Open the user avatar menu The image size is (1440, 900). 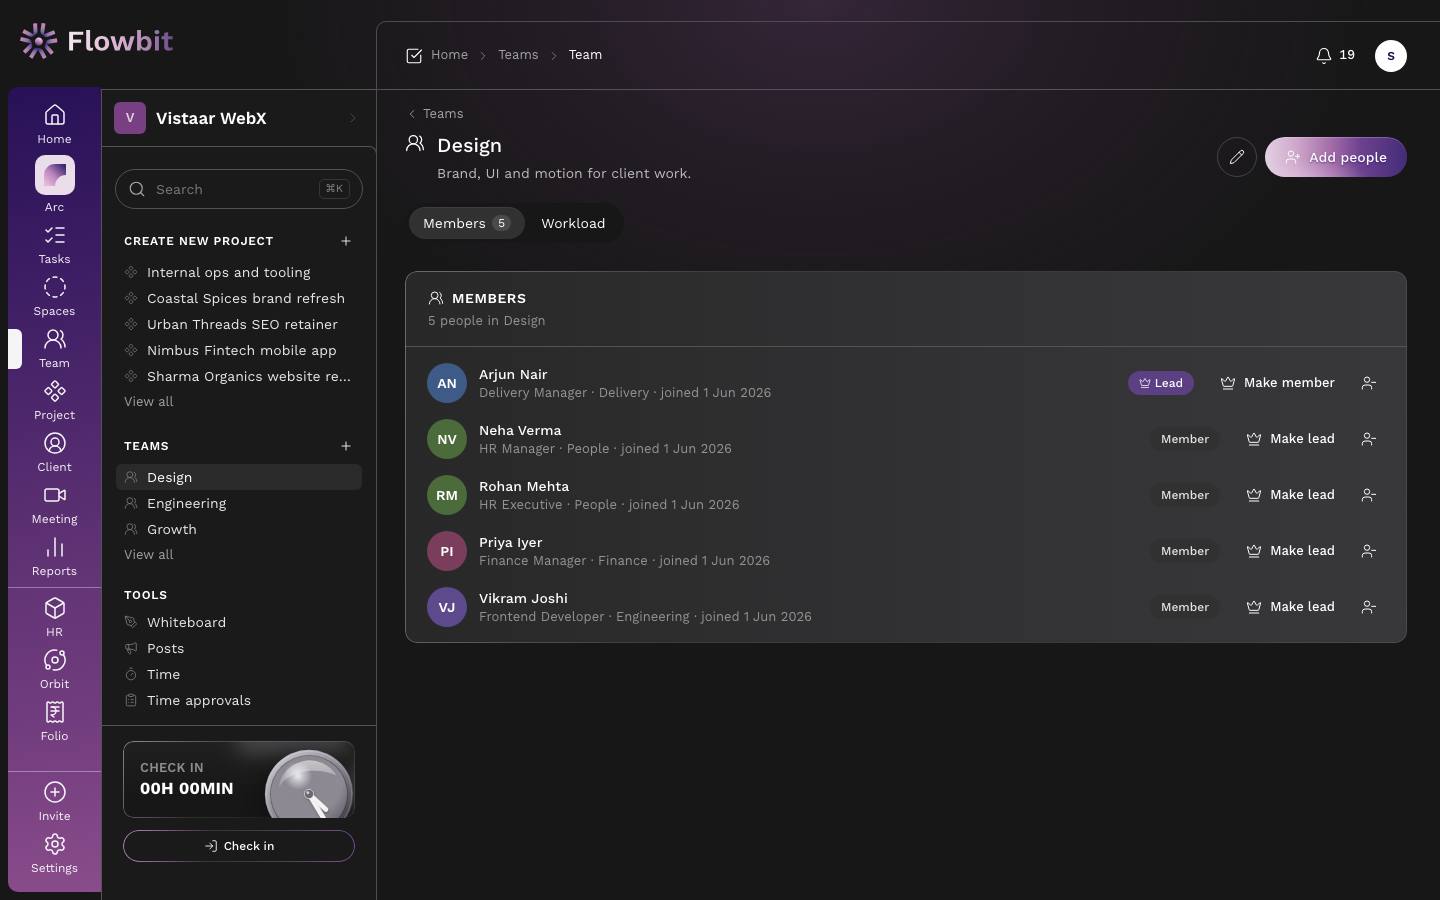click(1391, 56)
